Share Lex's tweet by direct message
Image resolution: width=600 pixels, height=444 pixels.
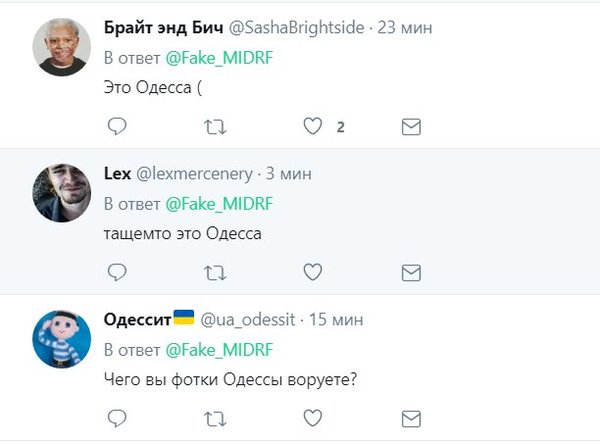[410, 272]
